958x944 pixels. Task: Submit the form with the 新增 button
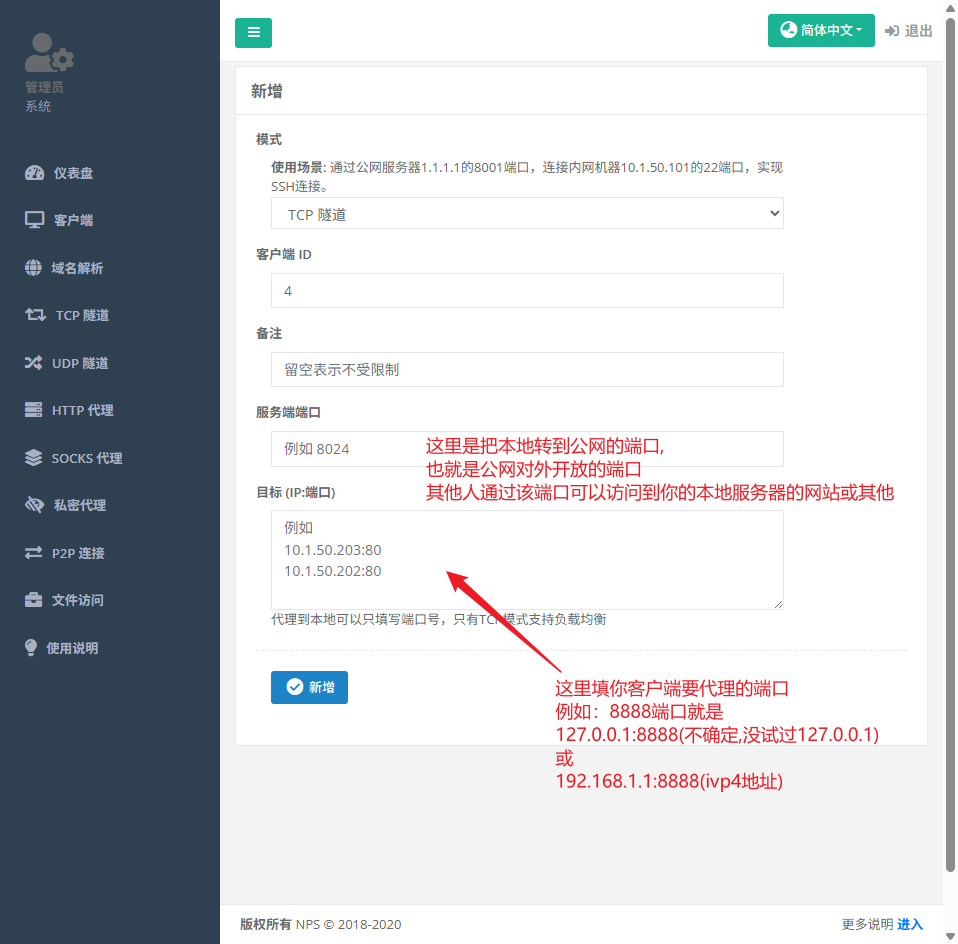pyautogui.click(x=309, y=687)
